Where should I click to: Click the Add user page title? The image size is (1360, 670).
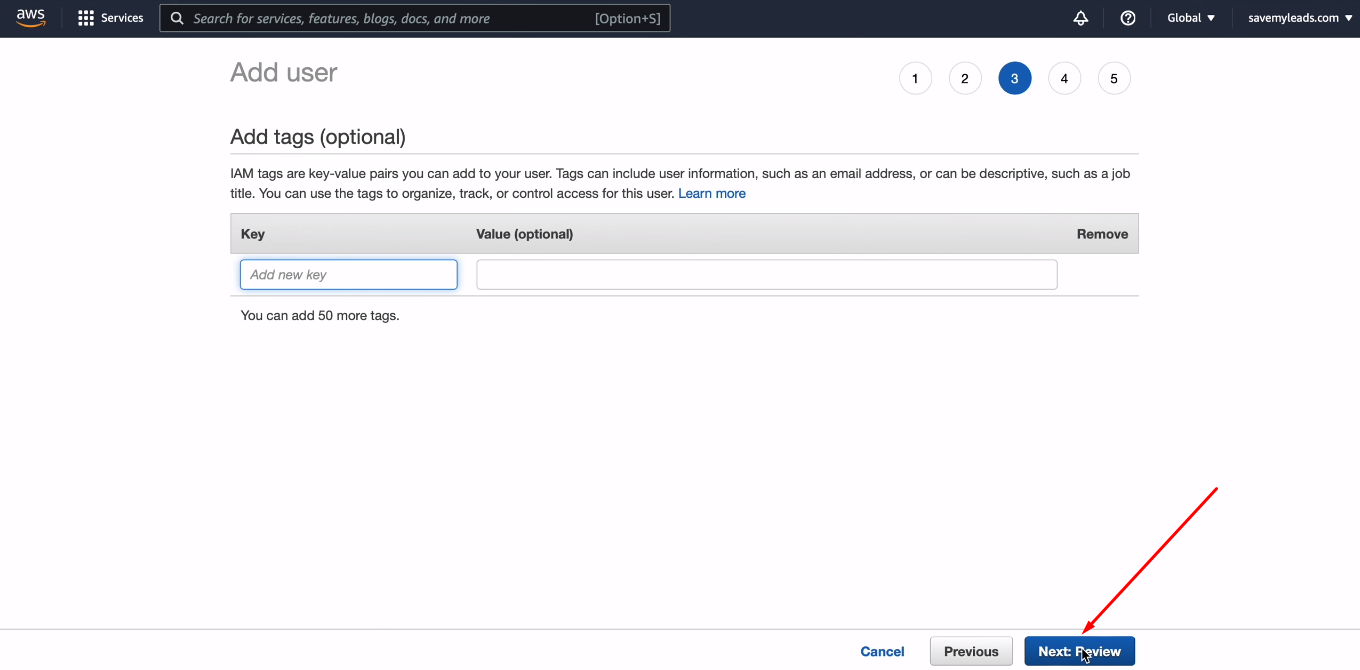[284, 73]
